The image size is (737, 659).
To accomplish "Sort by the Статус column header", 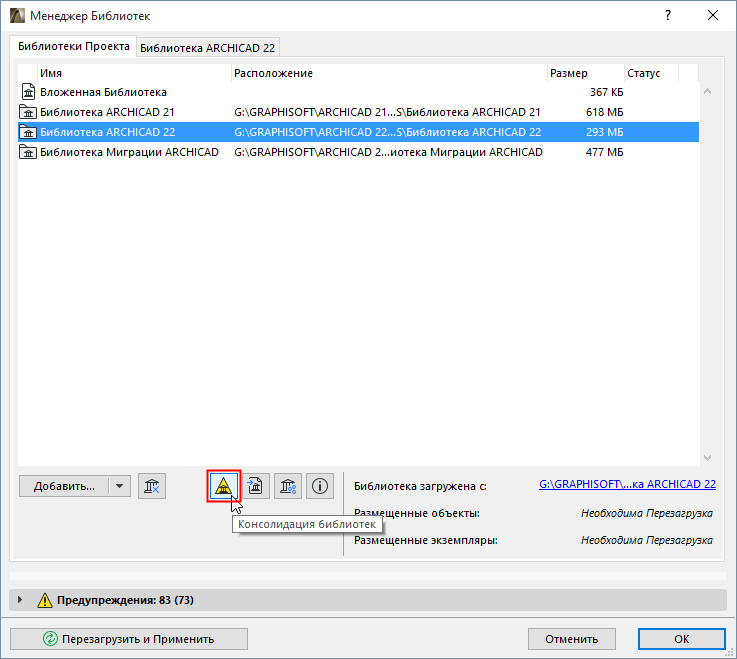I will click(651, 73).
